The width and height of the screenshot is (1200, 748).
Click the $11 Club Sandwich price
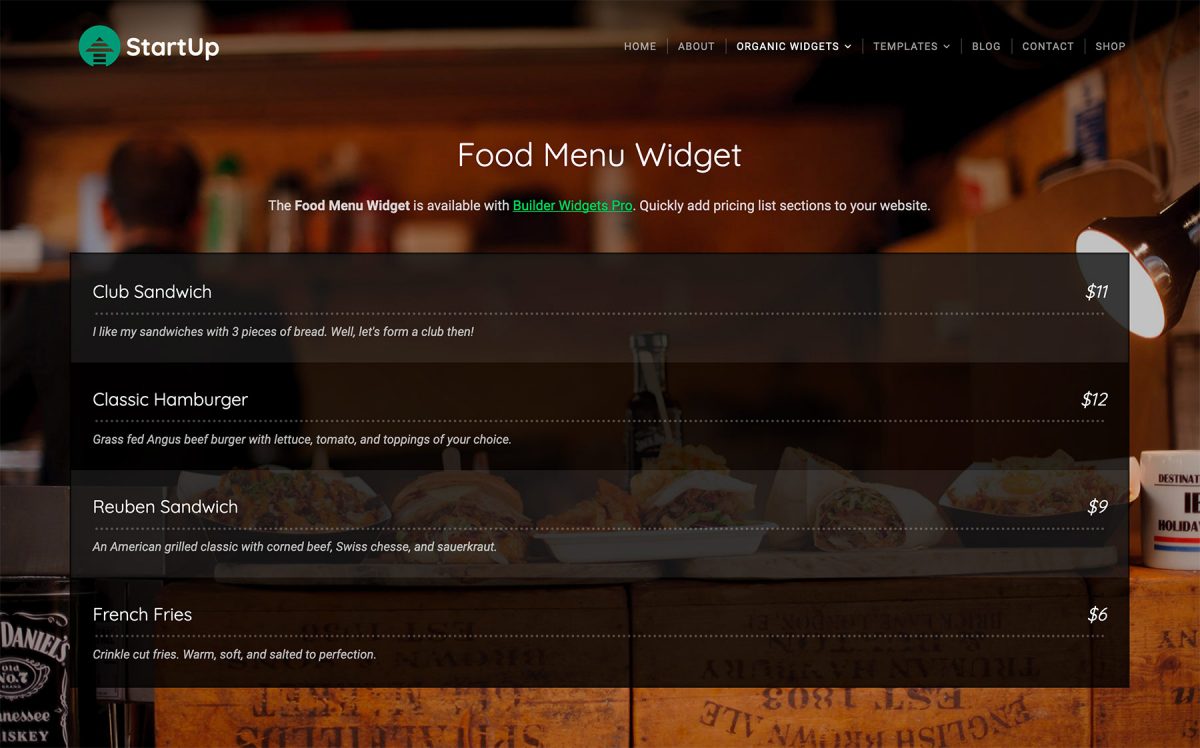click(x=1096, y=292)
